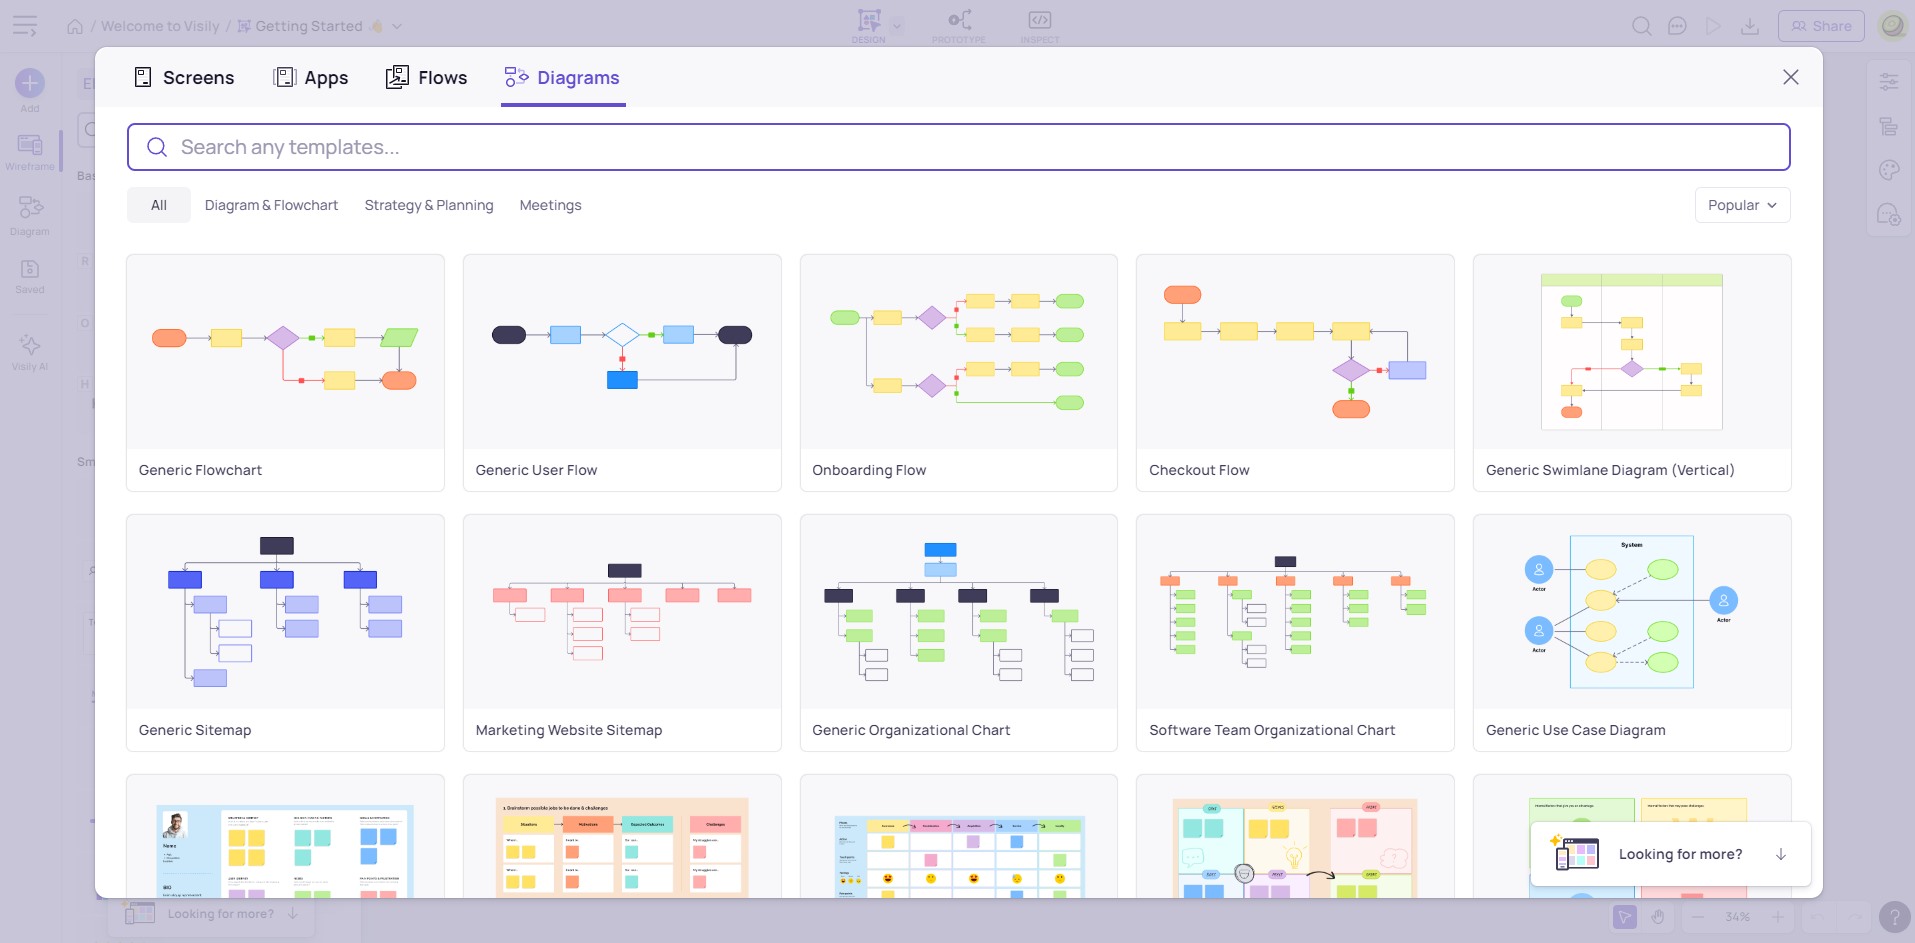This screenshot has width=1915, height=943.
Task: Select the cursor tool at bottom
Action: (1625, 916)
